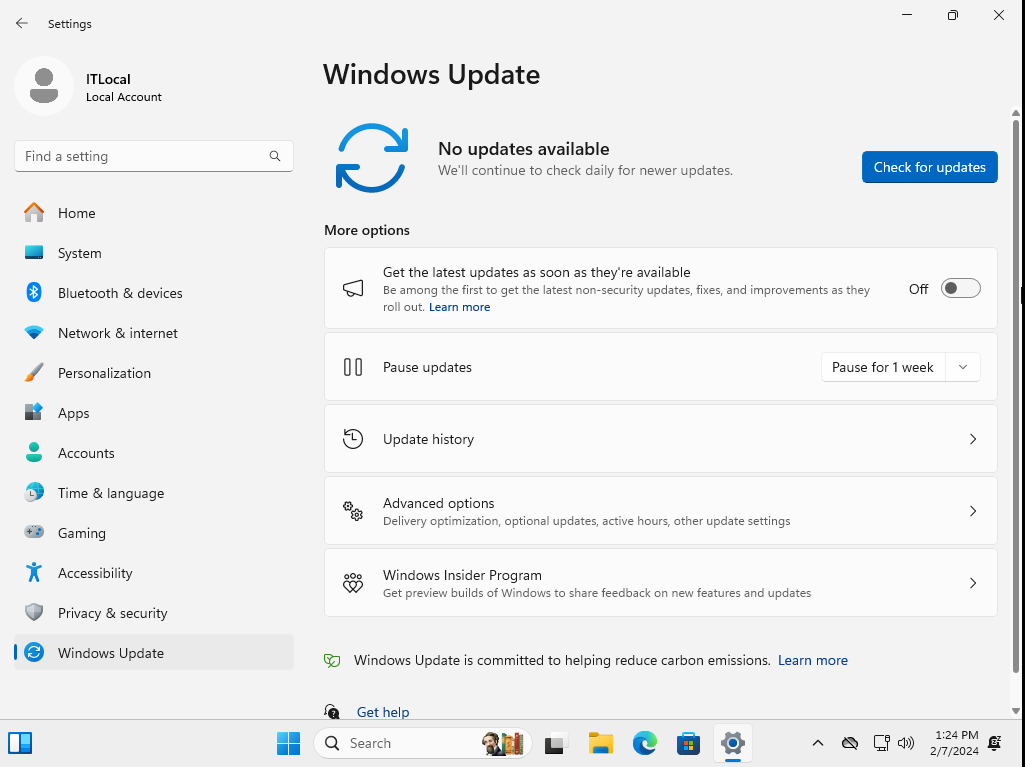Click the Network wifi icon

pos(34,332)
